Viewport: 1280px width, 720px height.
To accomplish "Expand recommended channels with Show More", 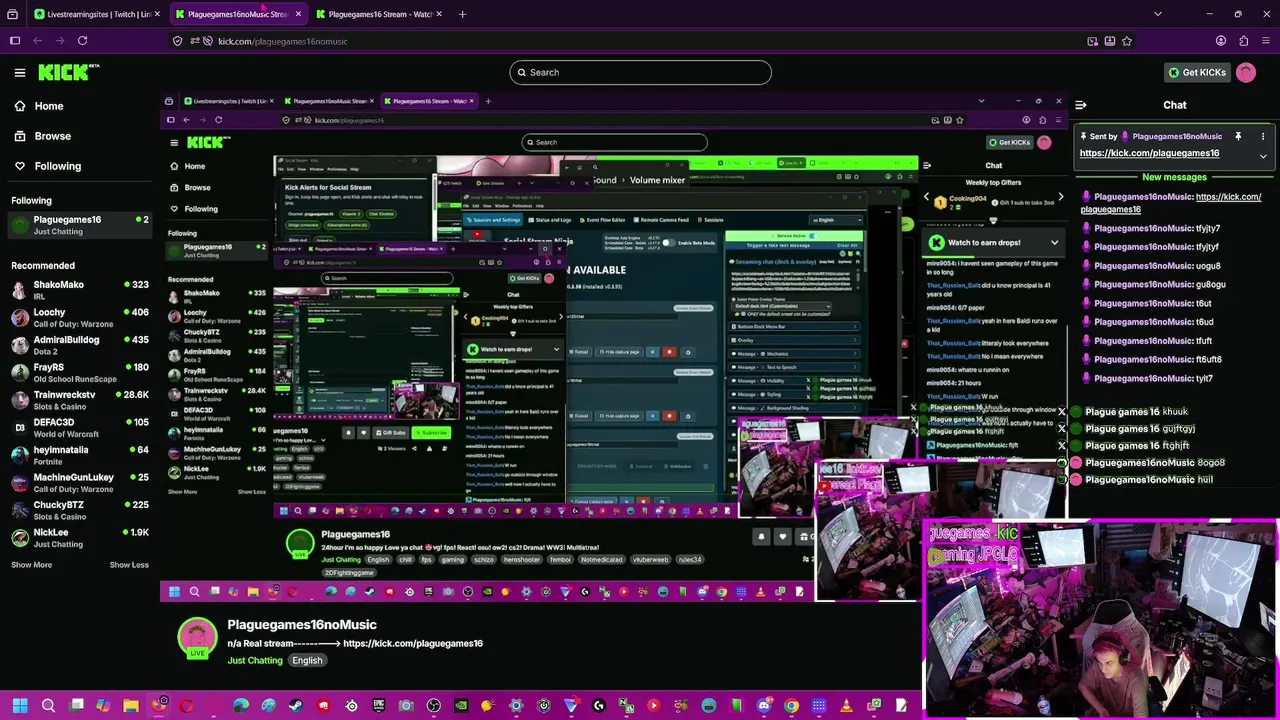I will pos(31,565).
